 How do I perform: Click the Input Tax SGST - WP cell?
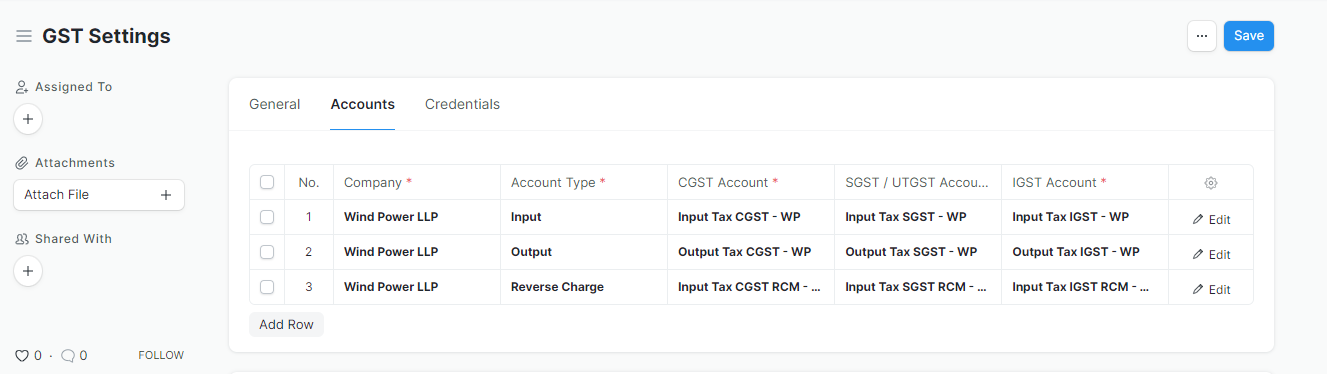click(x=918, y=217)
